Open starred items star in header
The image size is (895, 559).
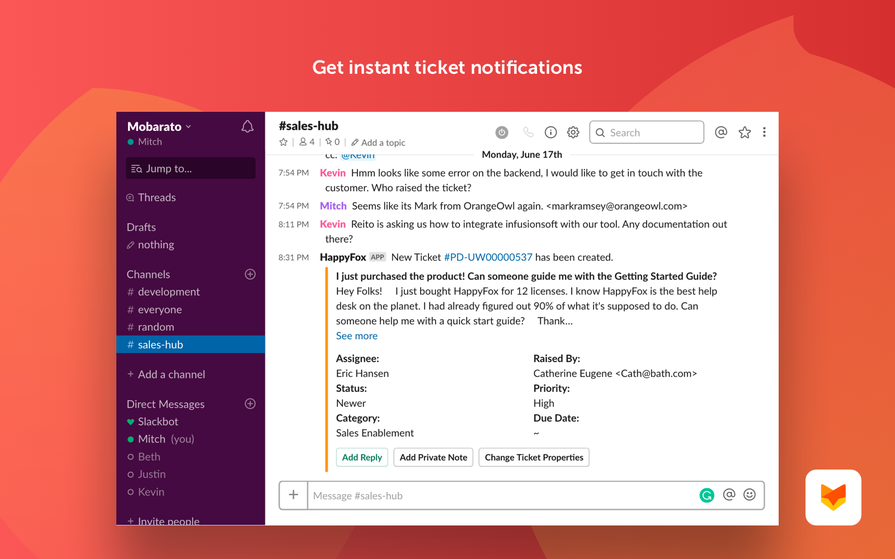click(x=744, y=132)
